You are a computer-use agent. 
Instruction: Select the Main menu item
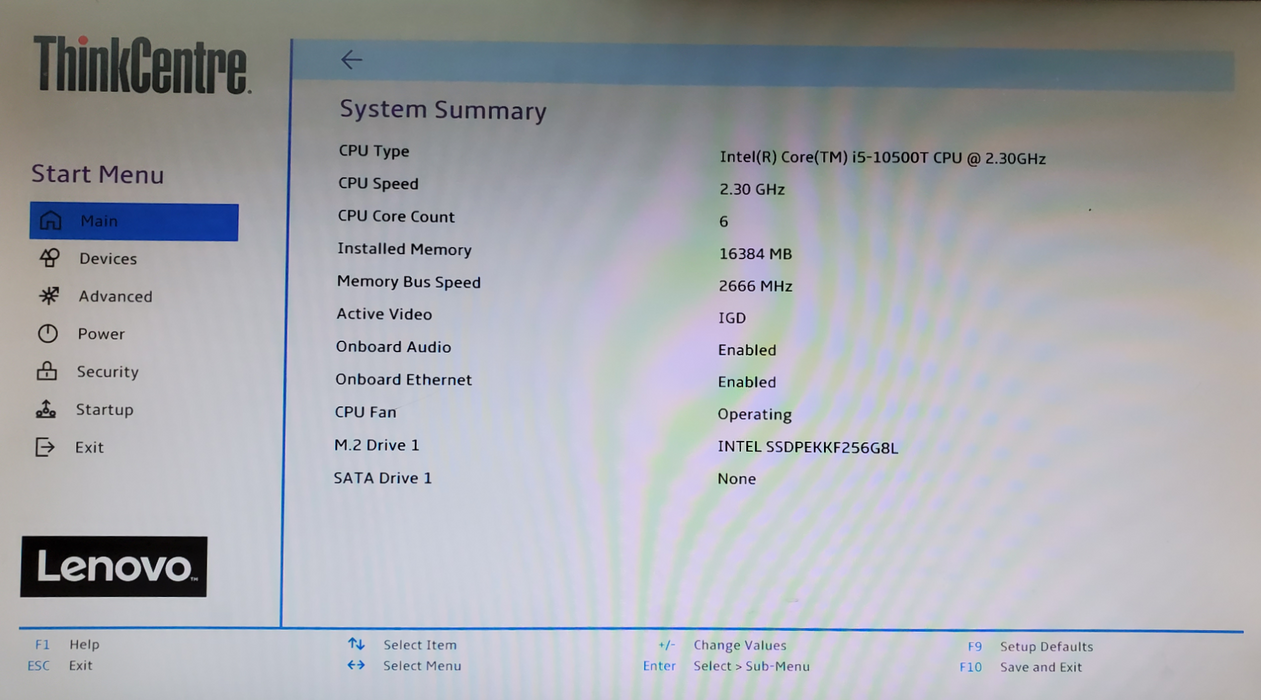[134, 221]
